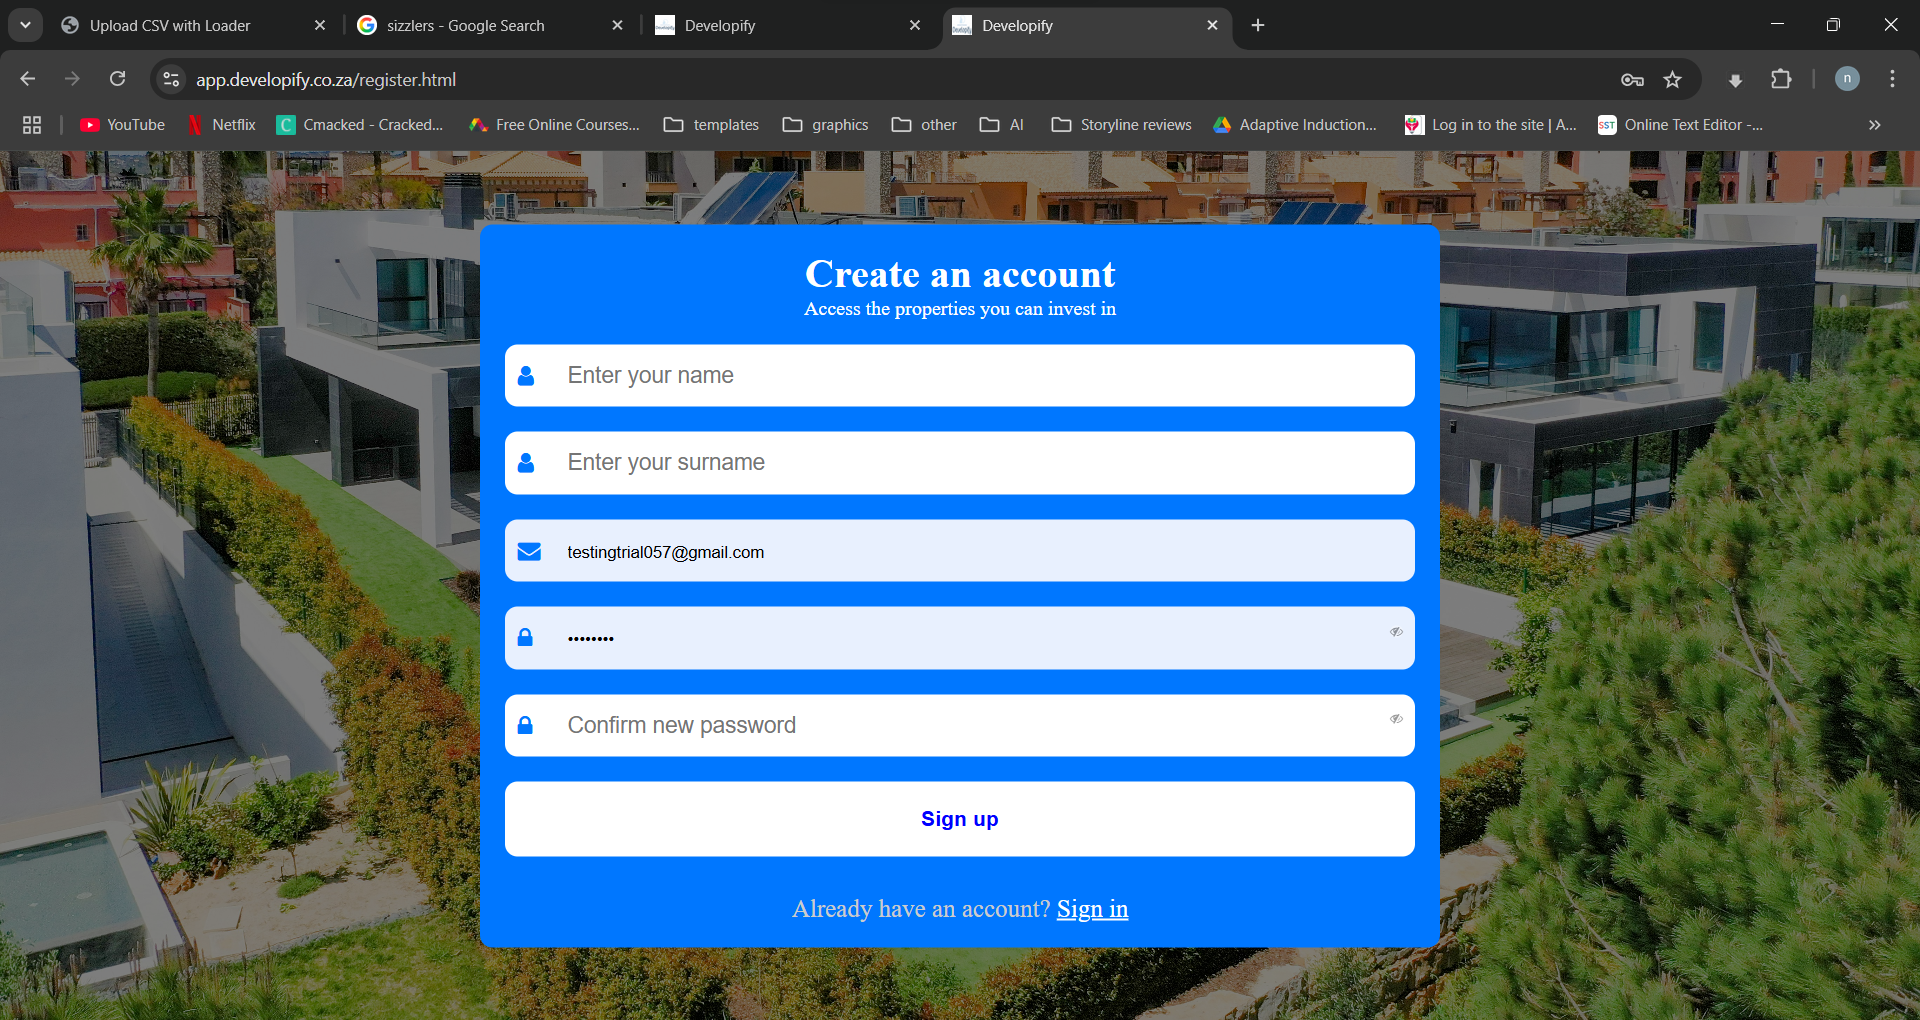
Task: Follow the Sign in link
Action: (x=1092, y=909)
